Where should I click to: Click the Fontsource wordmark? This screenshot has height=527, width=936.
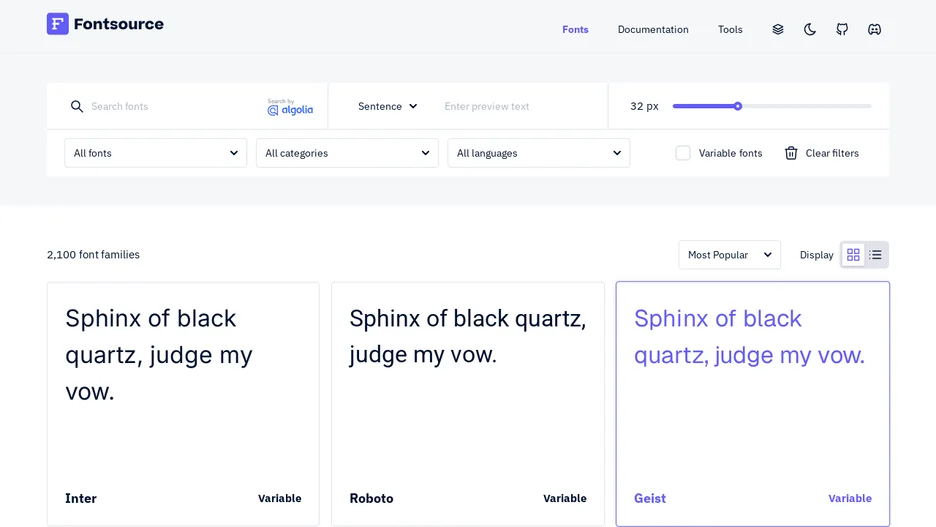point(119,24)
